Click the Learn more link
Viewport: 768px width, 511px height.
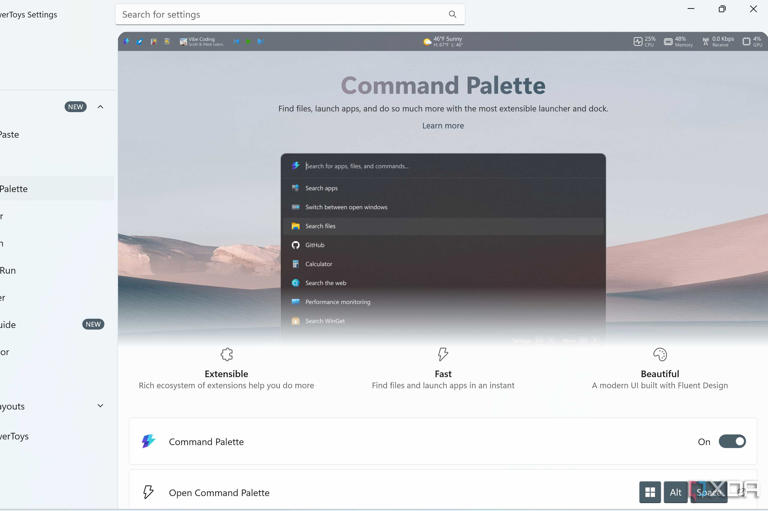443,125
